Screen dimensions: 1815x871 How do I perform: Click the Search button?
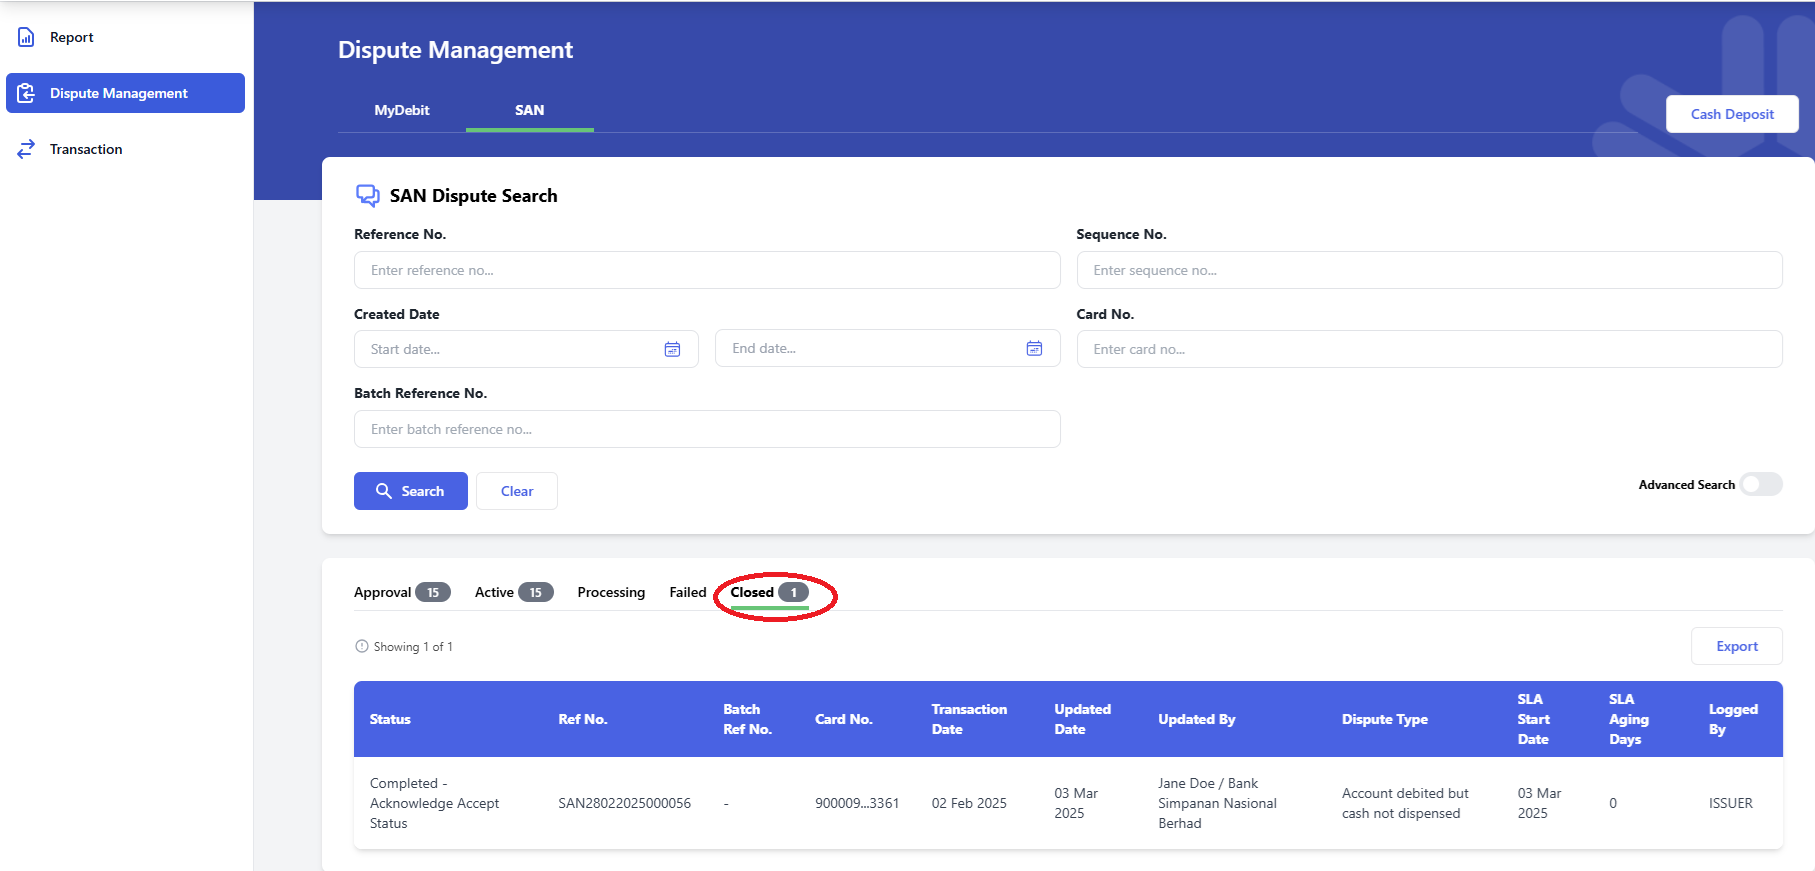tap(411, 491)
